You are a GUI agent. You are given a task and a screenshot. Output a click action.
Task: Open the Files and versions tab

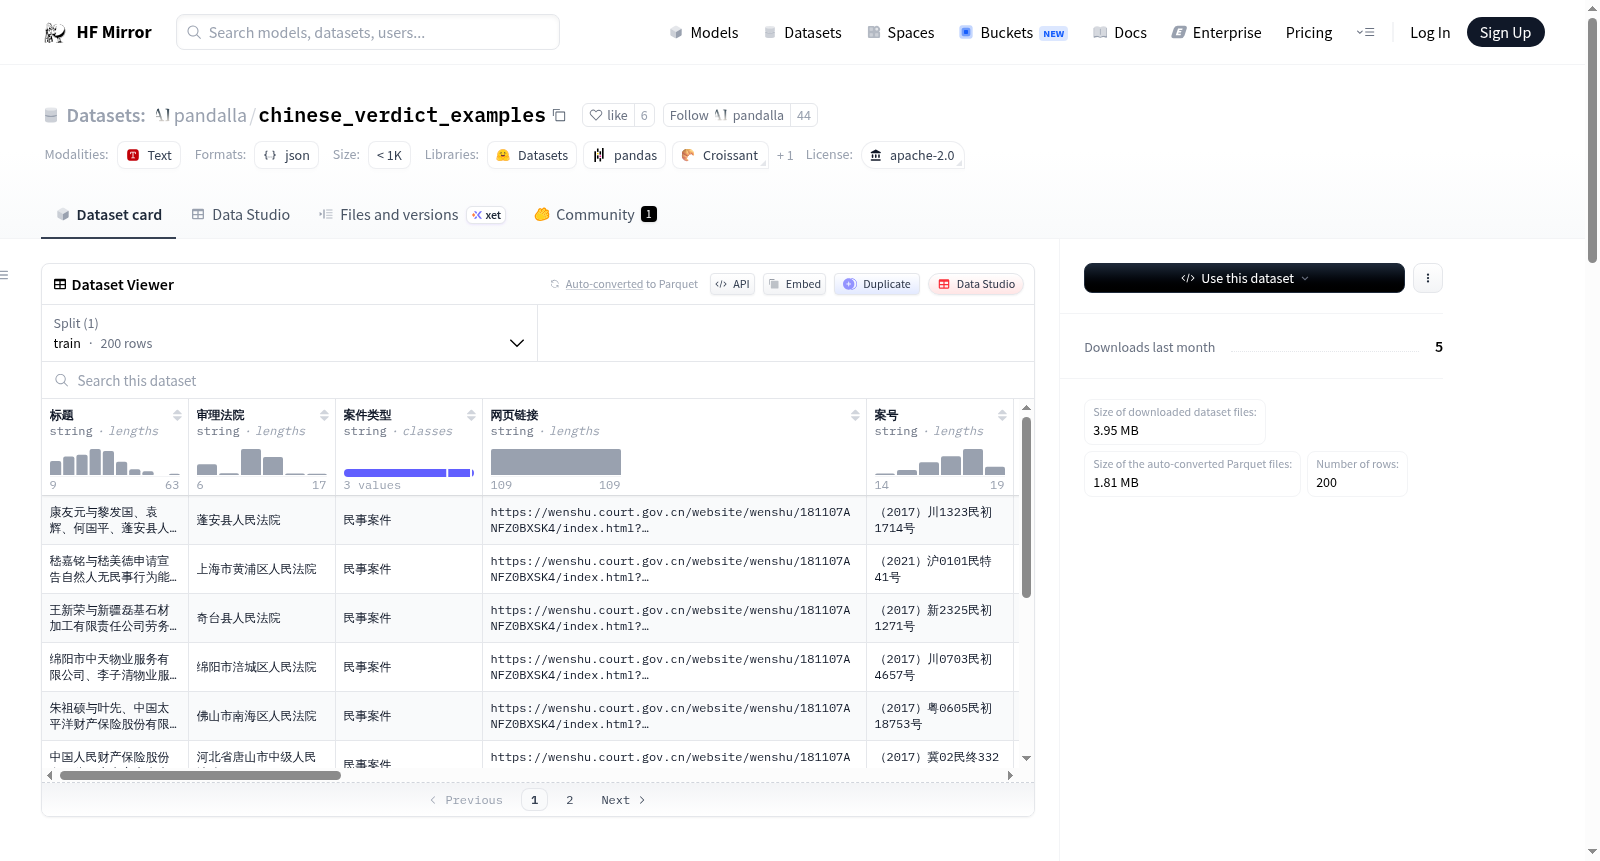pos(411,215)
